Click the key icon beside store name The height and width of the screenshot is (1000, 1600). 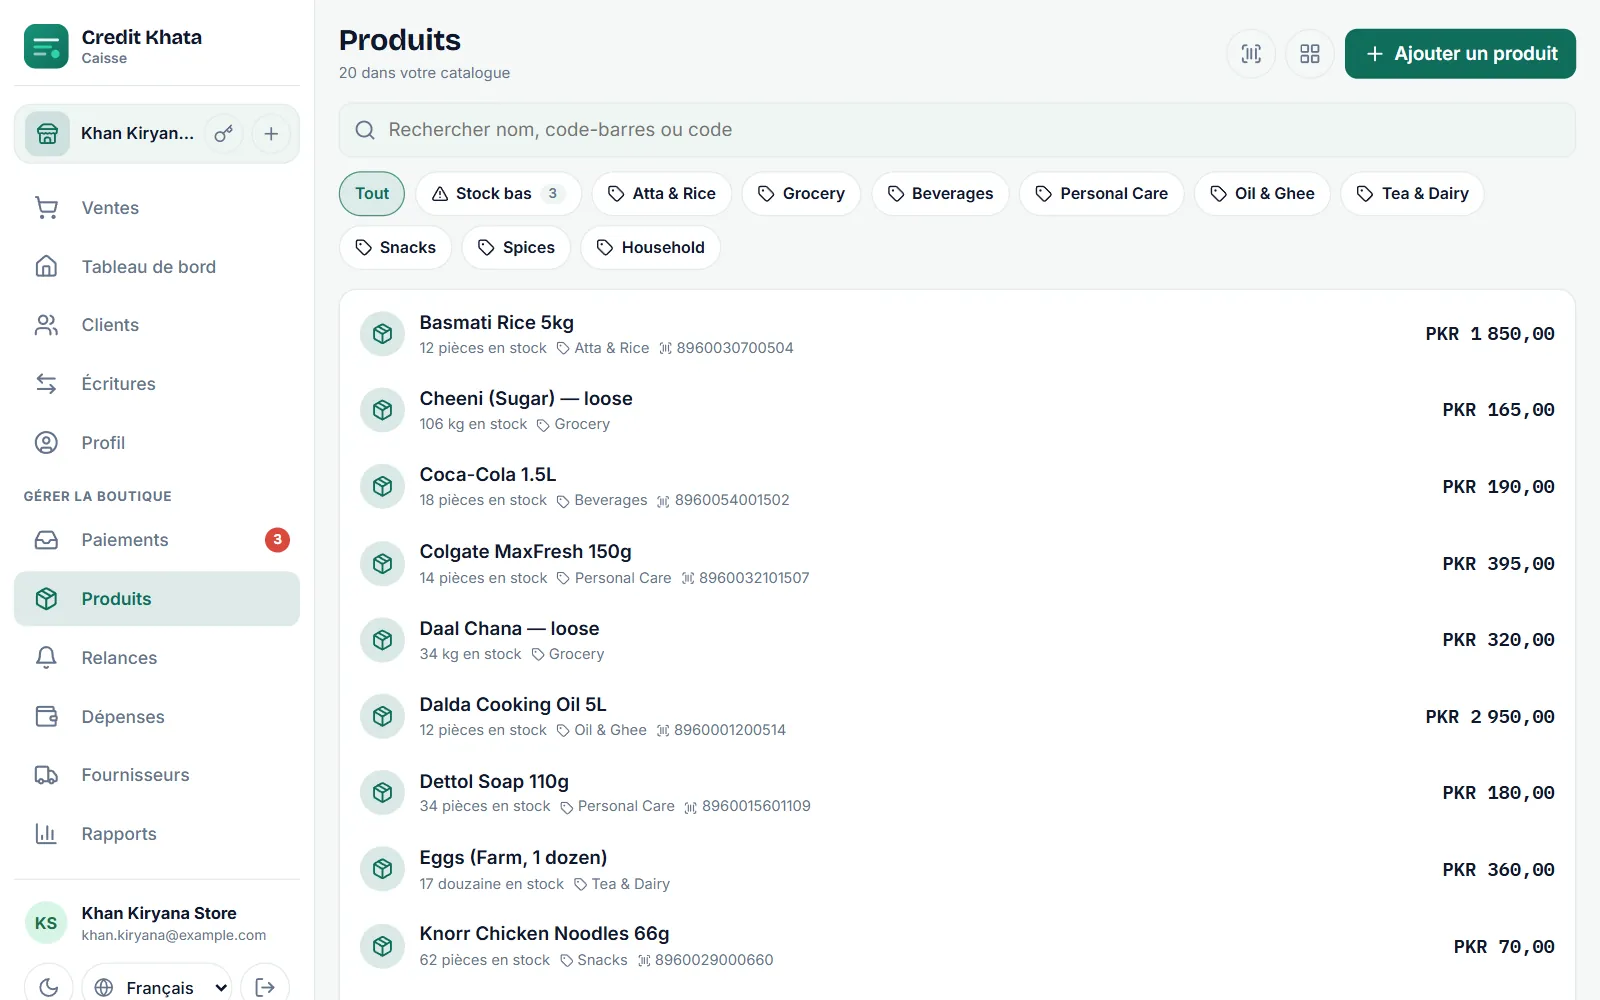(x=224, y=134)
